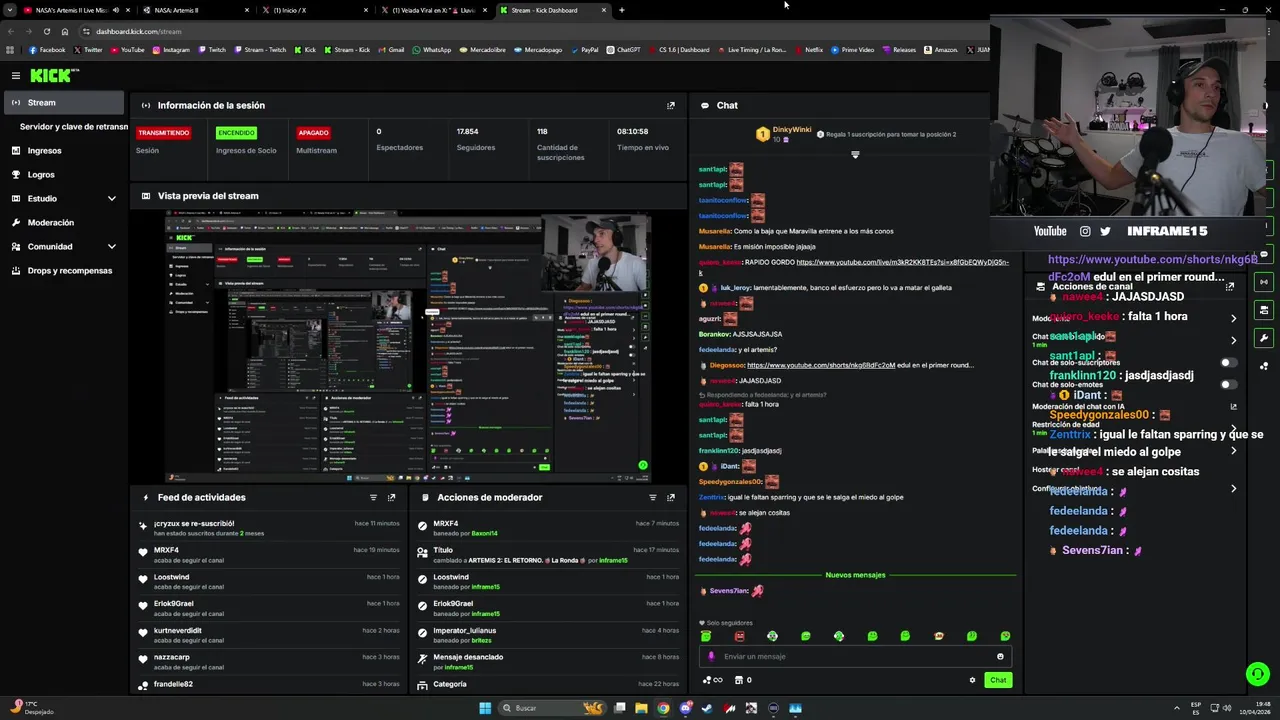Viewport: 1280px width, 720px height.
Task: Expand the Estudio sidebar section
Action: click(x=111, y=199)
